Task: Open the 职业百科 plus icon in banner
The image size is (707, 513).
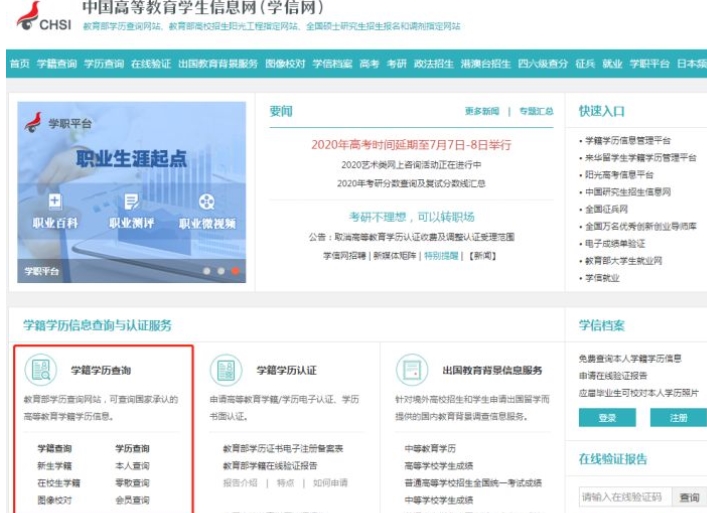Action: click(x=55, y=201)
